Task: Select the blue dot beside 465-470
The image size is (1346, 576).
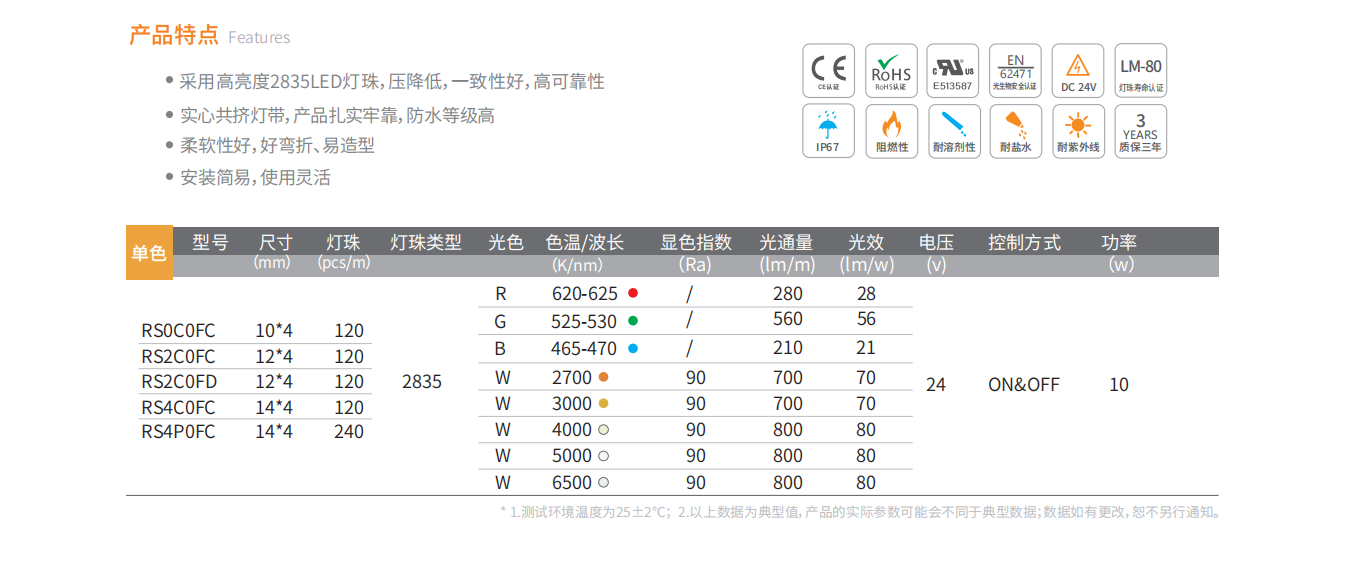Action: click(632, 349)
